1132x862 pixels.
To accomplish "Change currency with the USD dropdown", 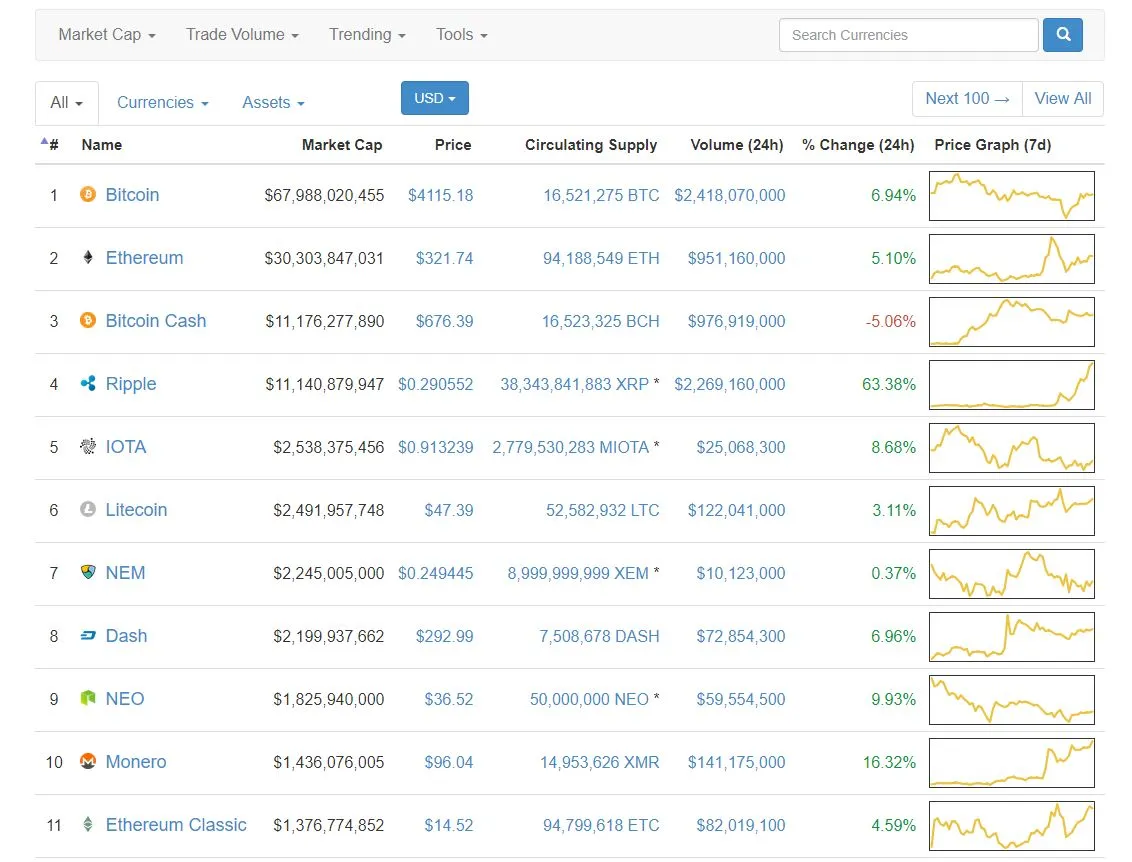I will 435,98.
